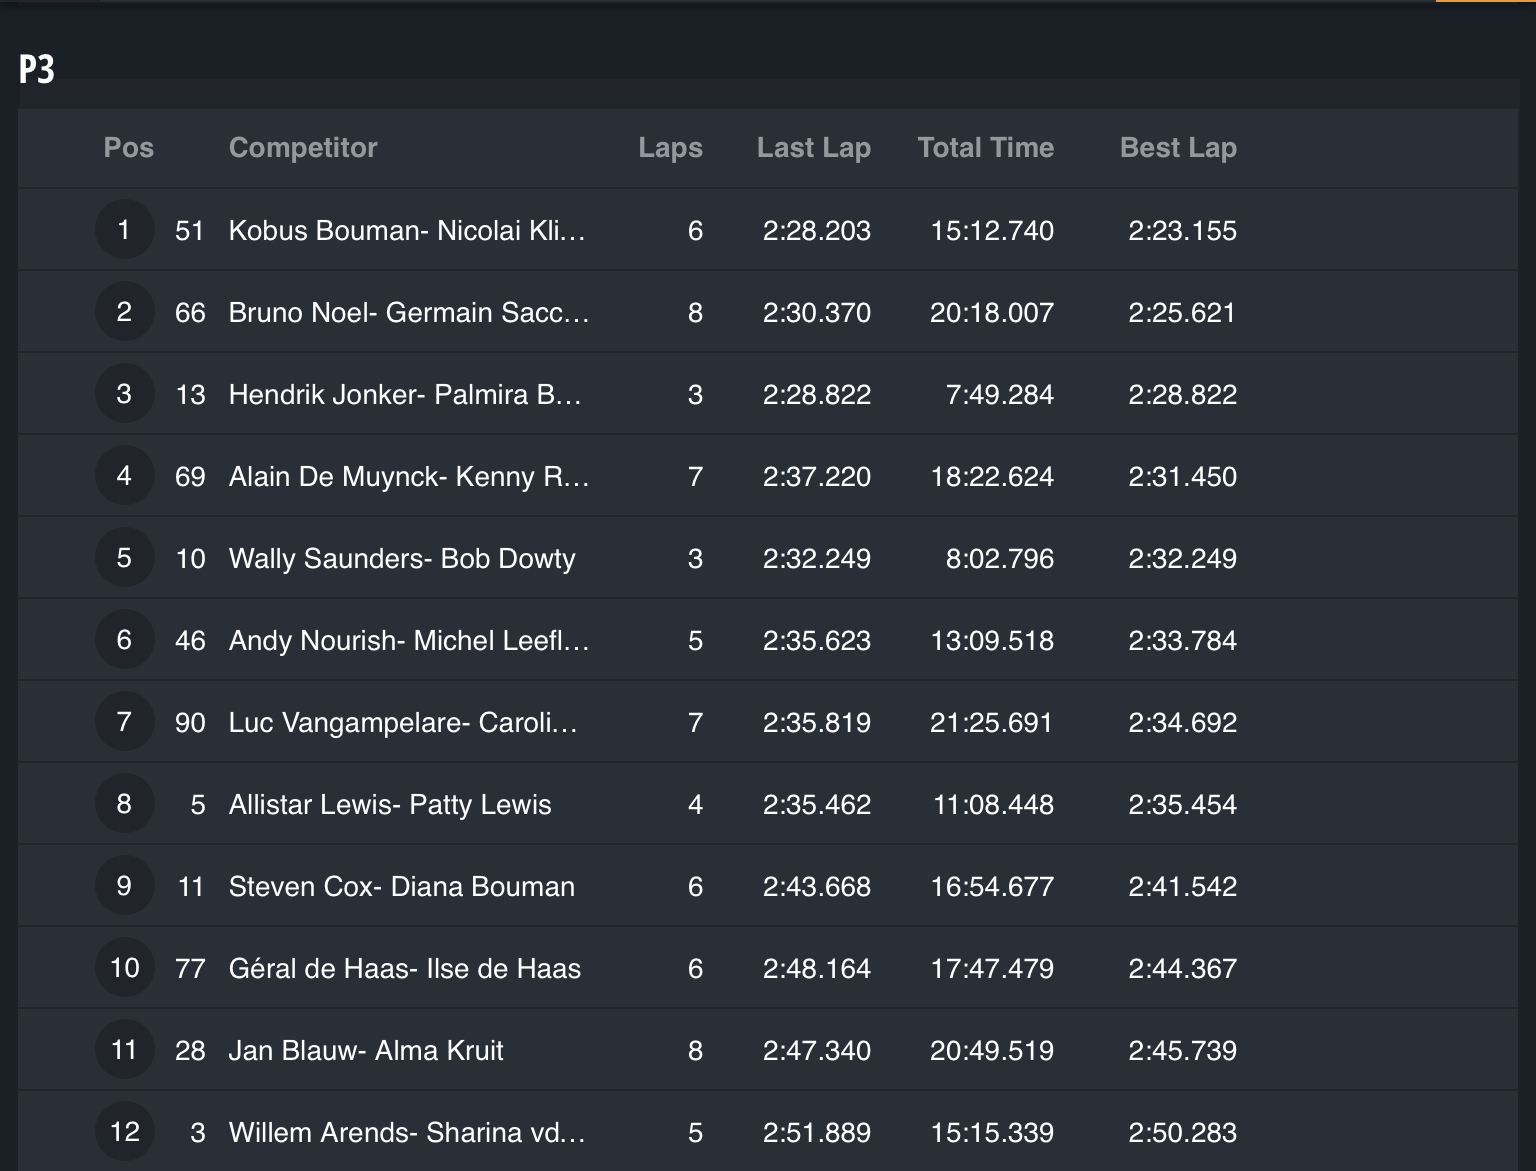
Task: Click Steven Cox best lap 2:41.542
Action: 1182,887
